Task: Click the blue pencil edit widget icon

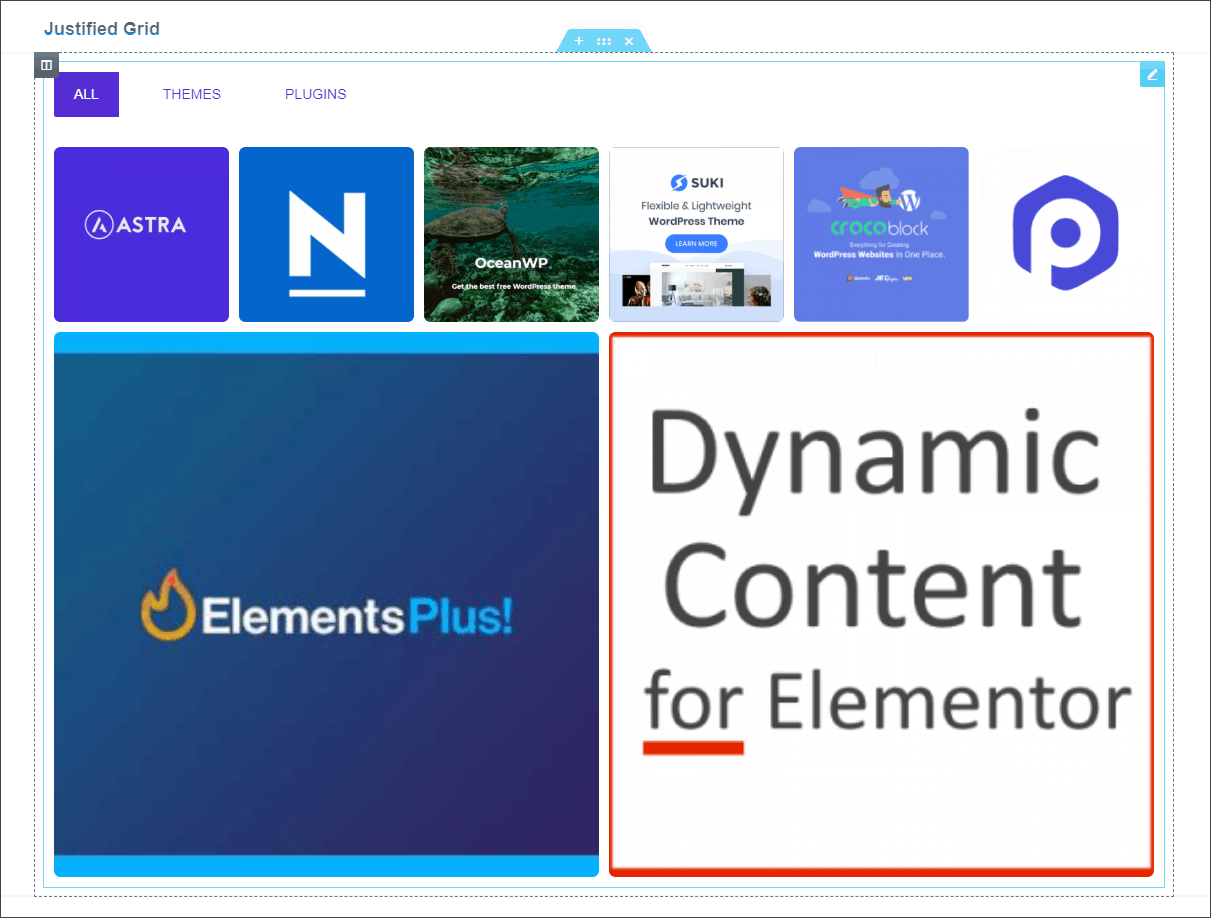Action: pos(1152,74)
